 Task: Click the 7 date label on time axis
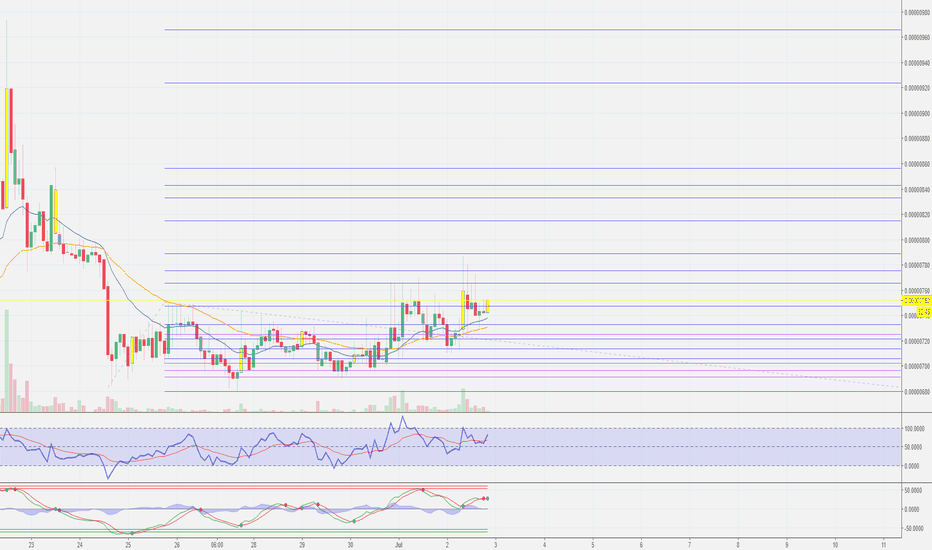[x=689, y=544]
